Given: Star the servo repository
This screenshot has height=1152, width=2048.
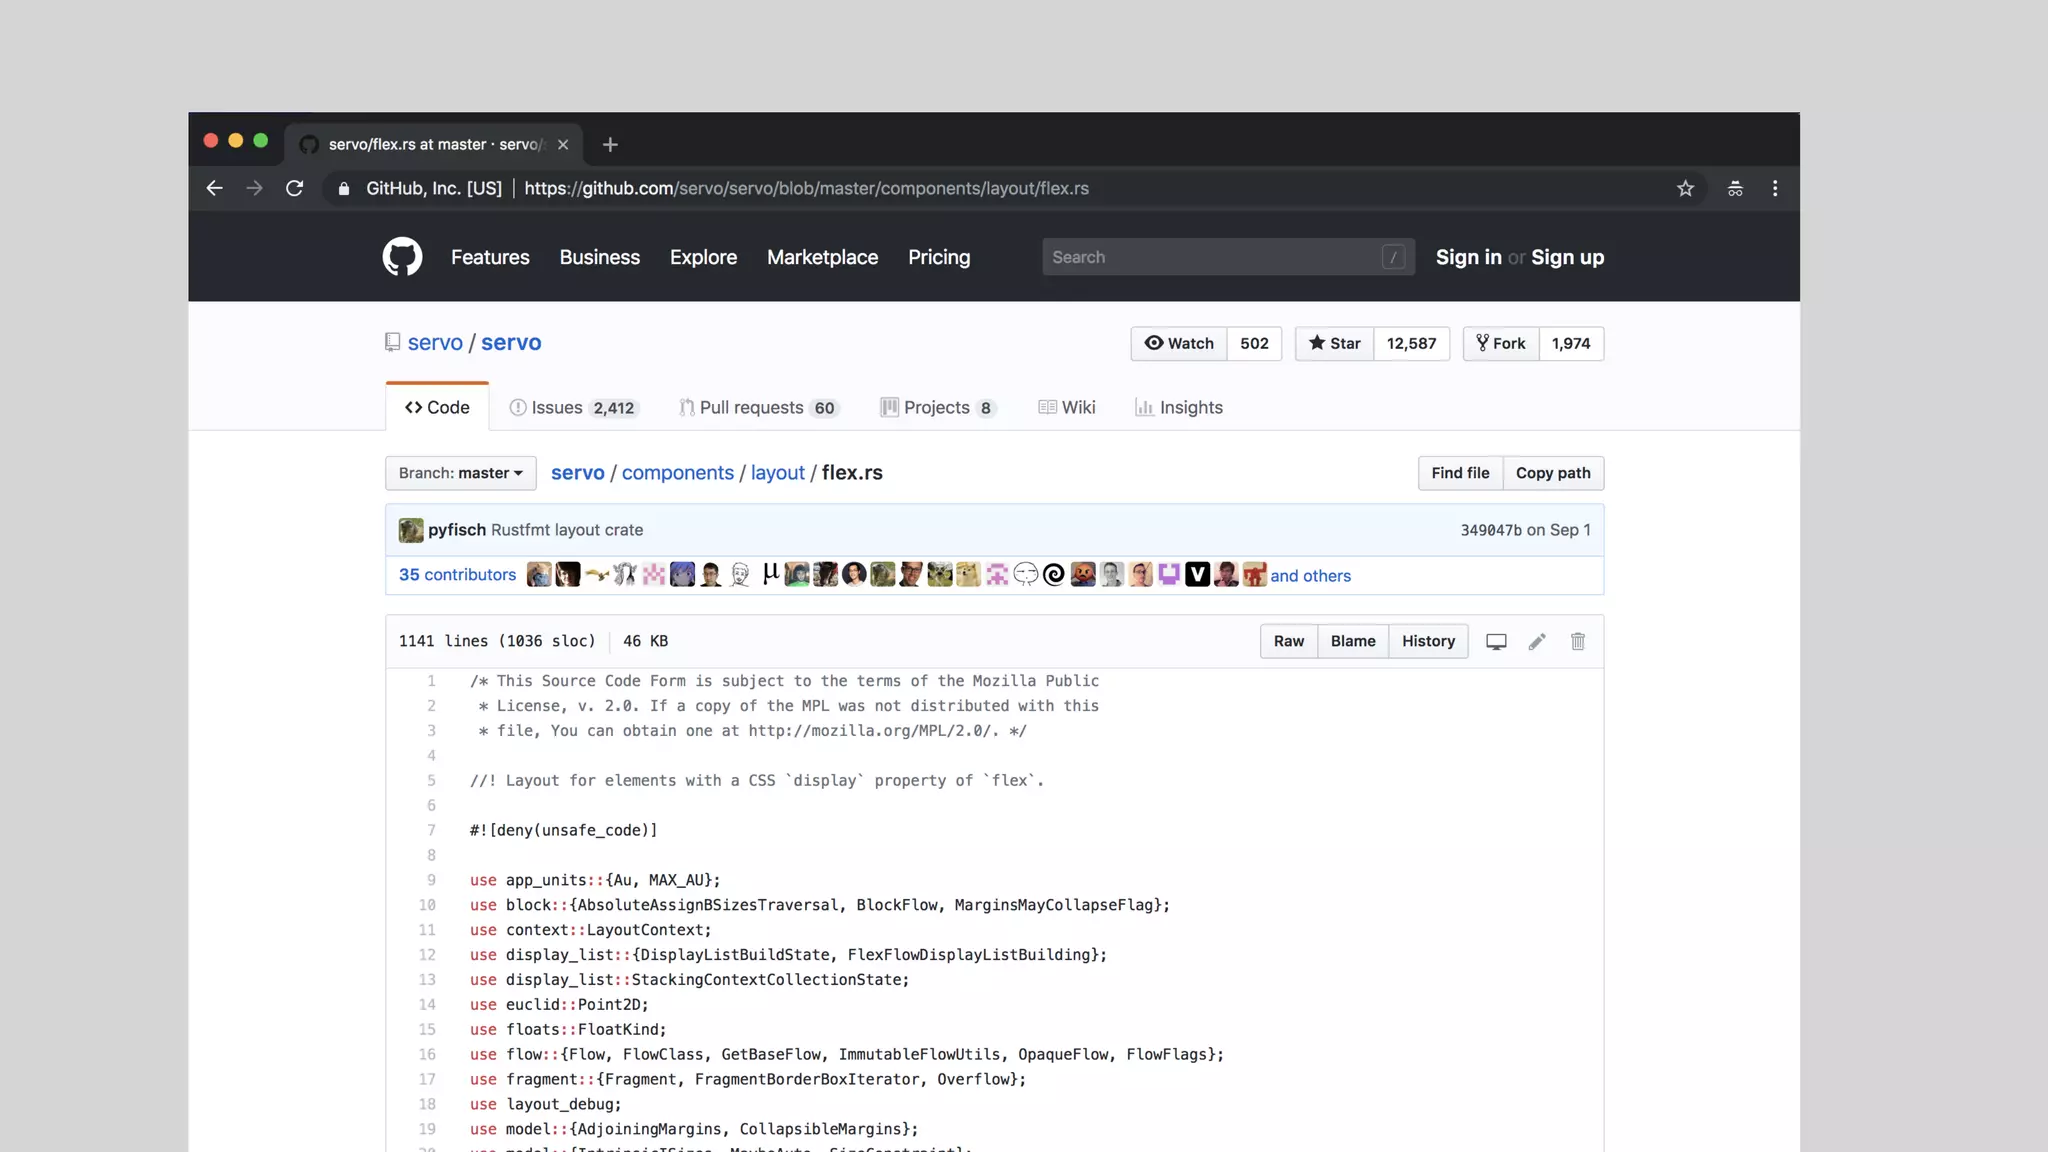Looking at the screenshot, I should pos(1334,343).
